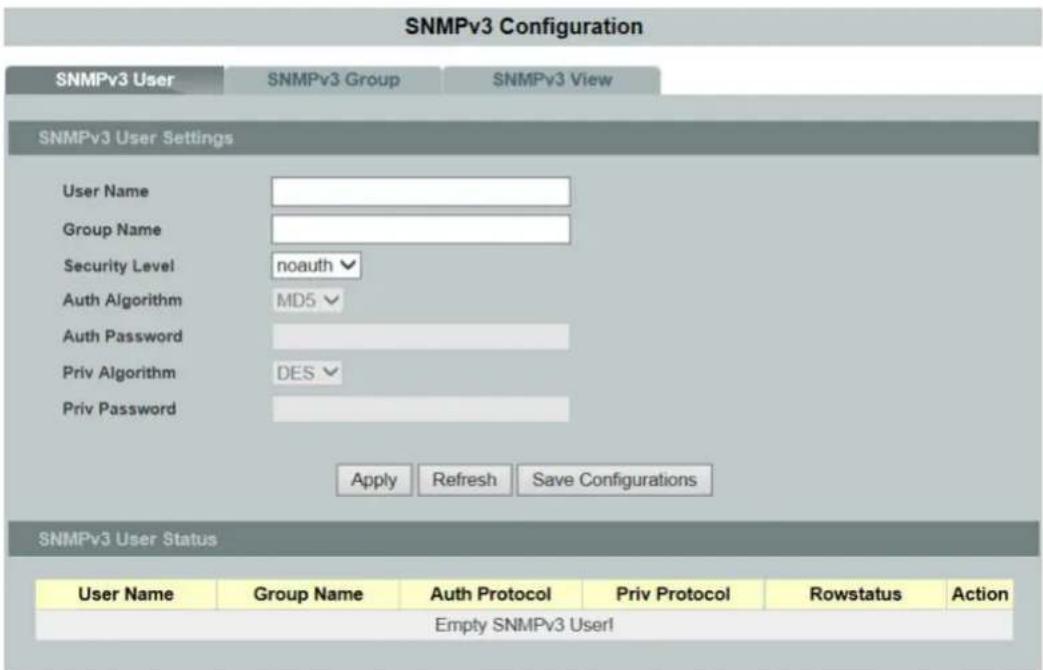Focus the Group Name input field
The image size is (1043, 670).
(x=420, y=230)
